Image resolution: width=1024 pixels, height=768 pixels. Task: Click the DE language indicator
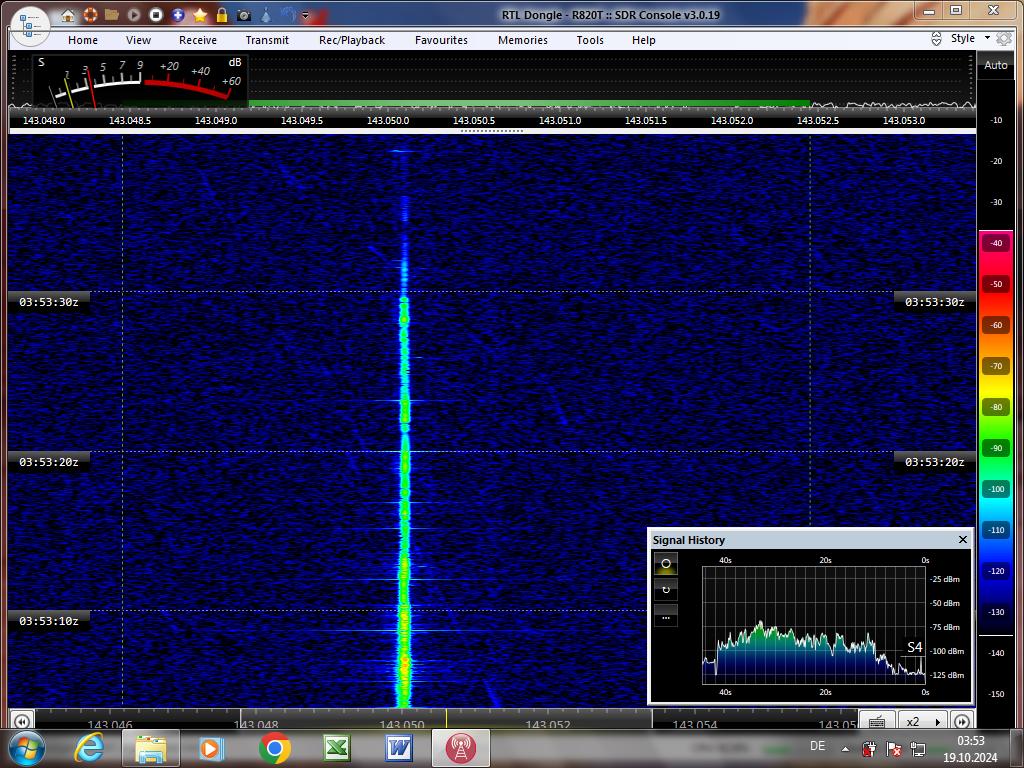tap(817, 746)
